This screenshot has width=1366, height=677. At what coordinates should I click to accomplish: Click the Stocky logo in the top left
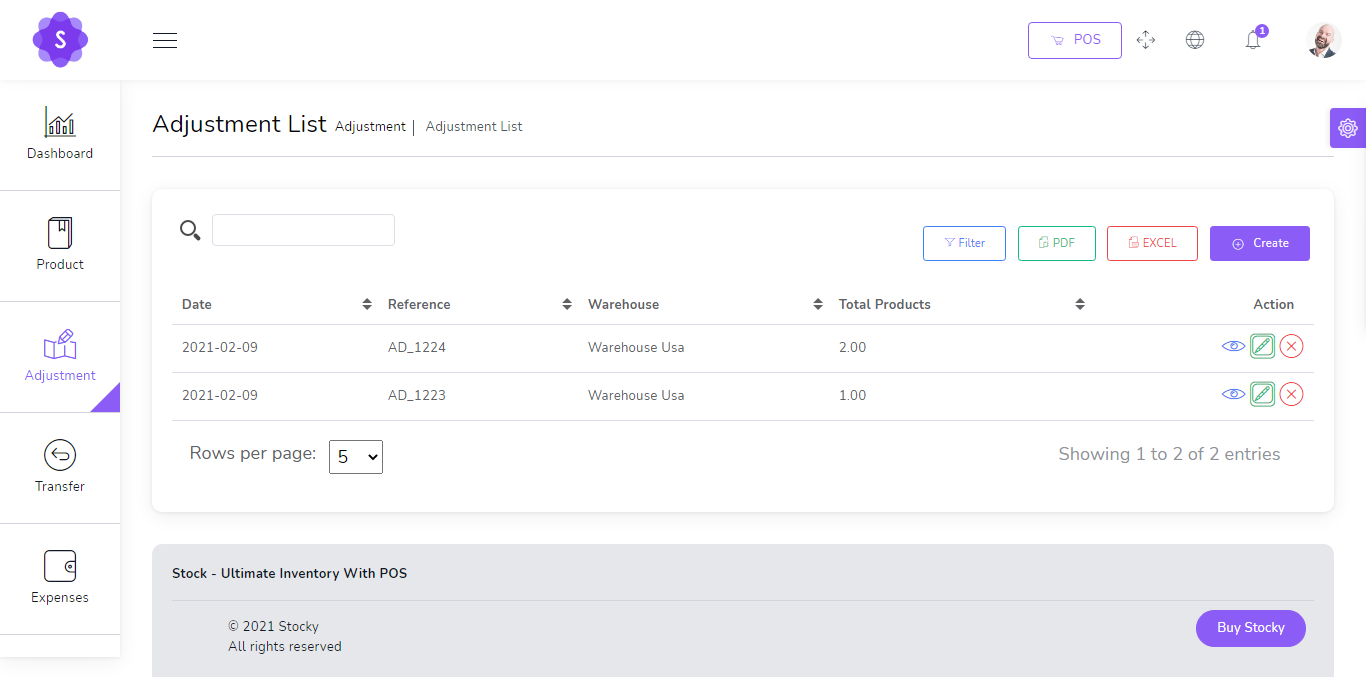[60, 39]
